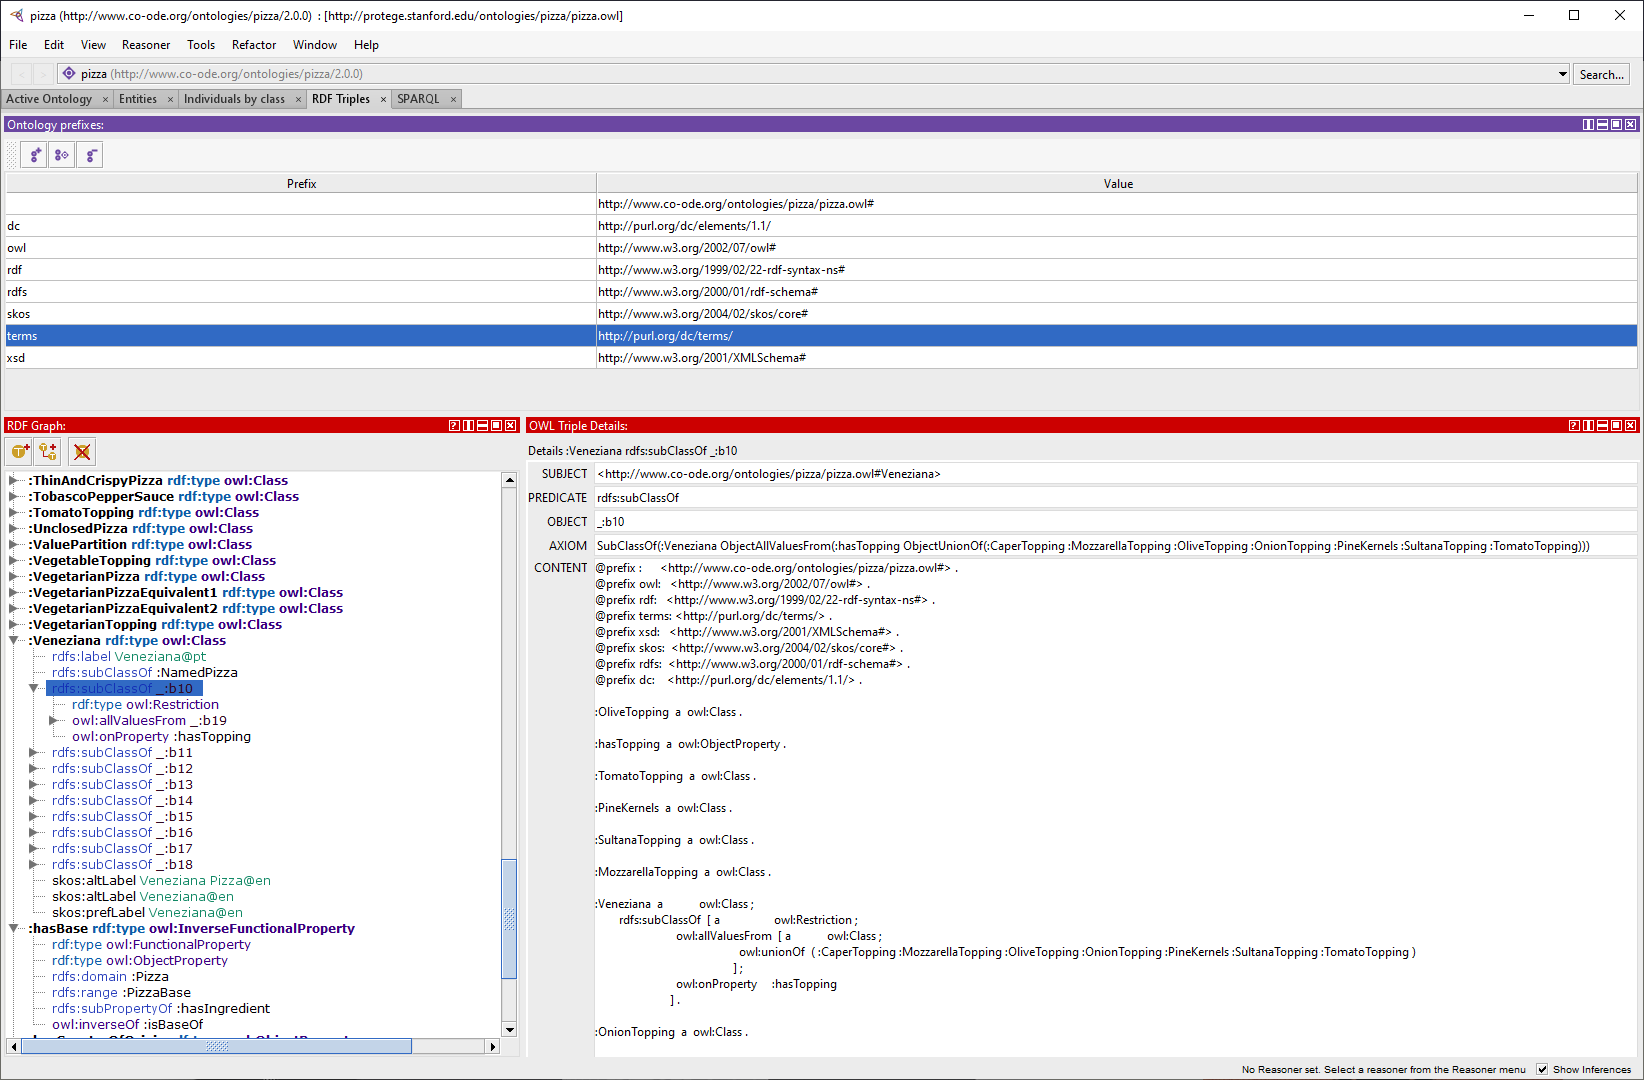Click the ontology icon beside pizza URL
The image size is (1644, 1080).
69,73
